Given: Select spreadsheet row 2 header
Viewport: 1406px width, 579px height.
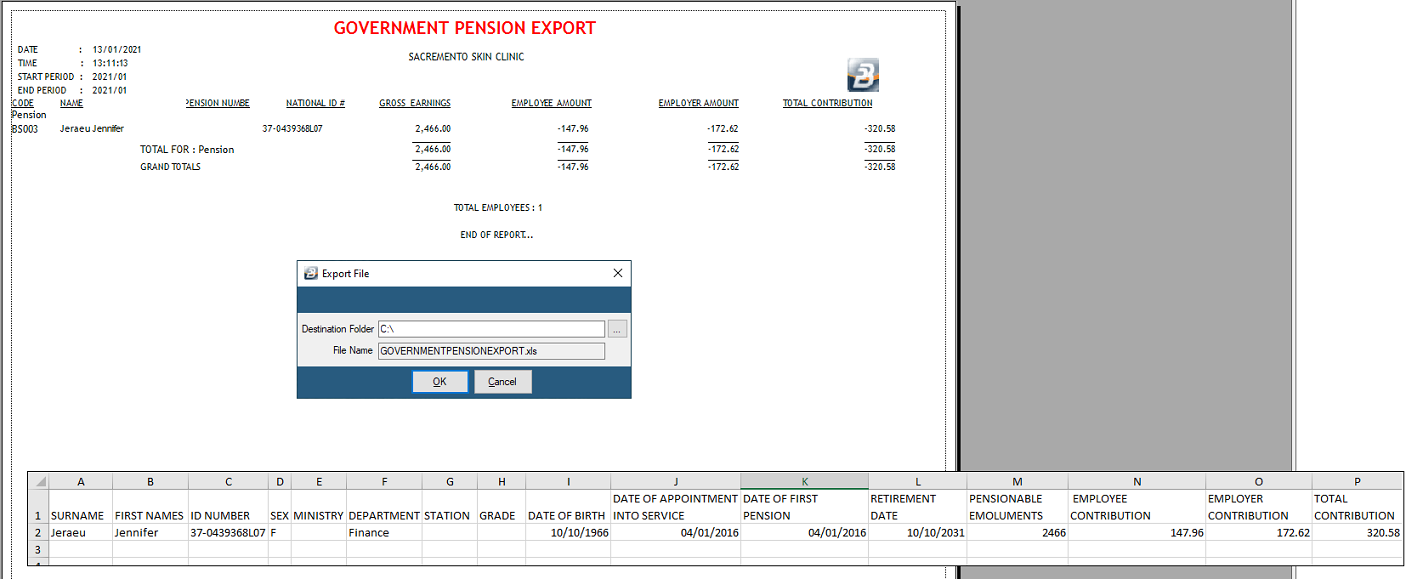Looking at the screenshot, I should point(38,533).
